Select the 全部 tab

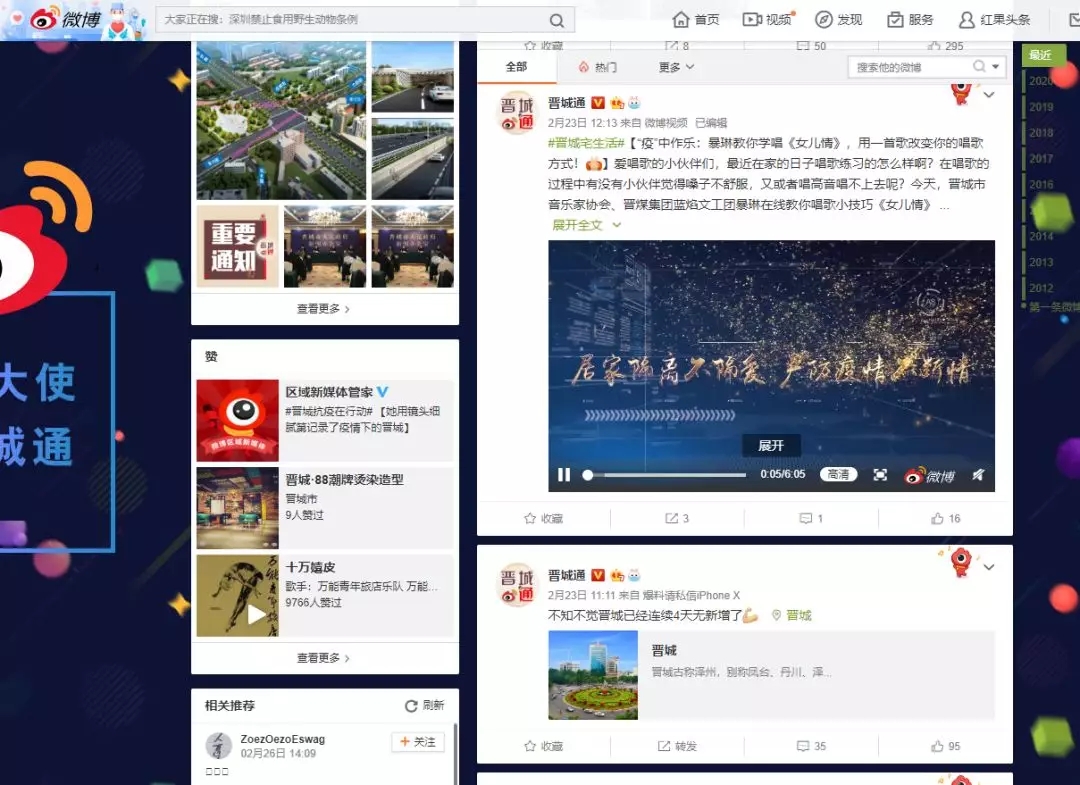click(x=517, y=67)
